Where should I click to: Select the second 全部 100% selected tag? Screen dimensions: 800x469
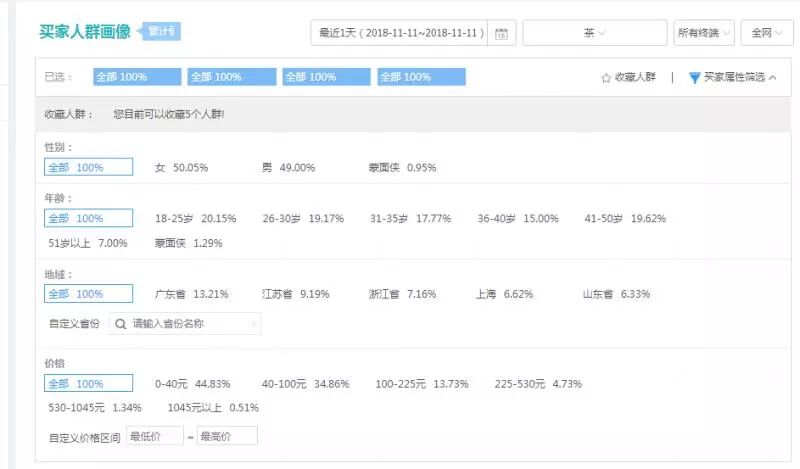click(x=232, y=77)
